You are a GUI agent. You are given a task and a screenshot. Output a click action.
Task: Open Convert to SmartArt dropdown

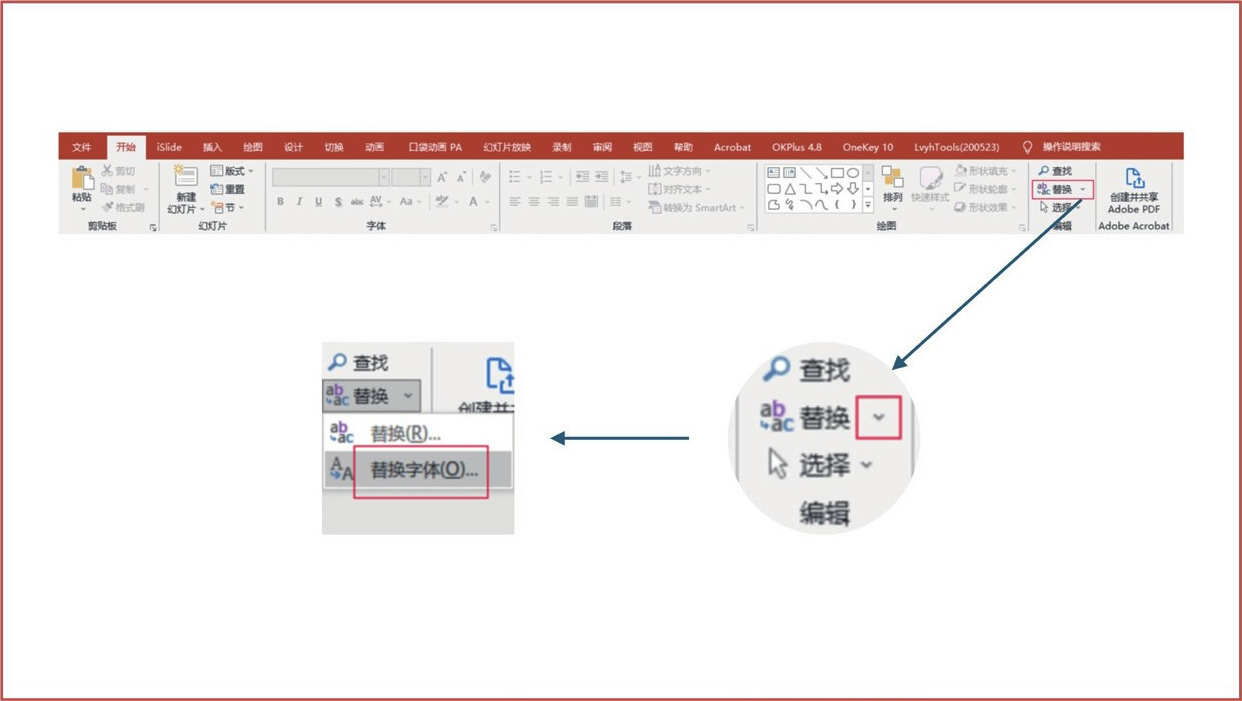tap(697, 208)
